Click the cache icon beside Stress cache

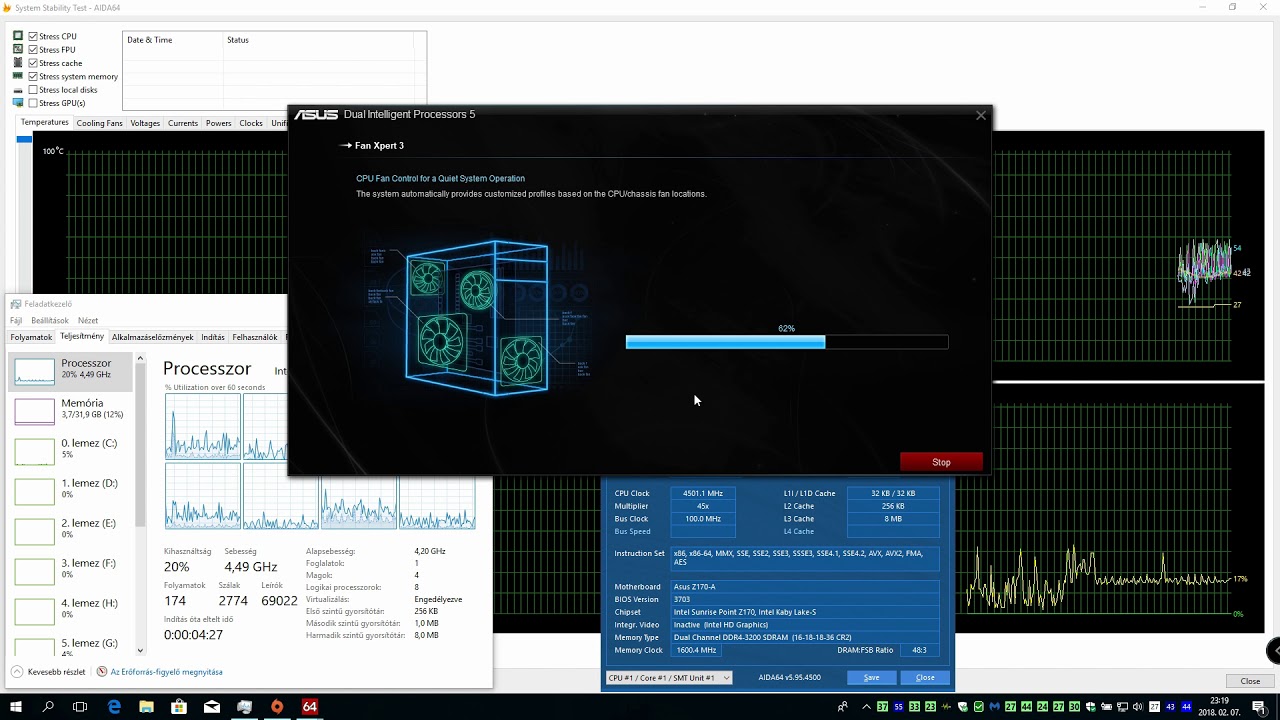click(18, 63)
